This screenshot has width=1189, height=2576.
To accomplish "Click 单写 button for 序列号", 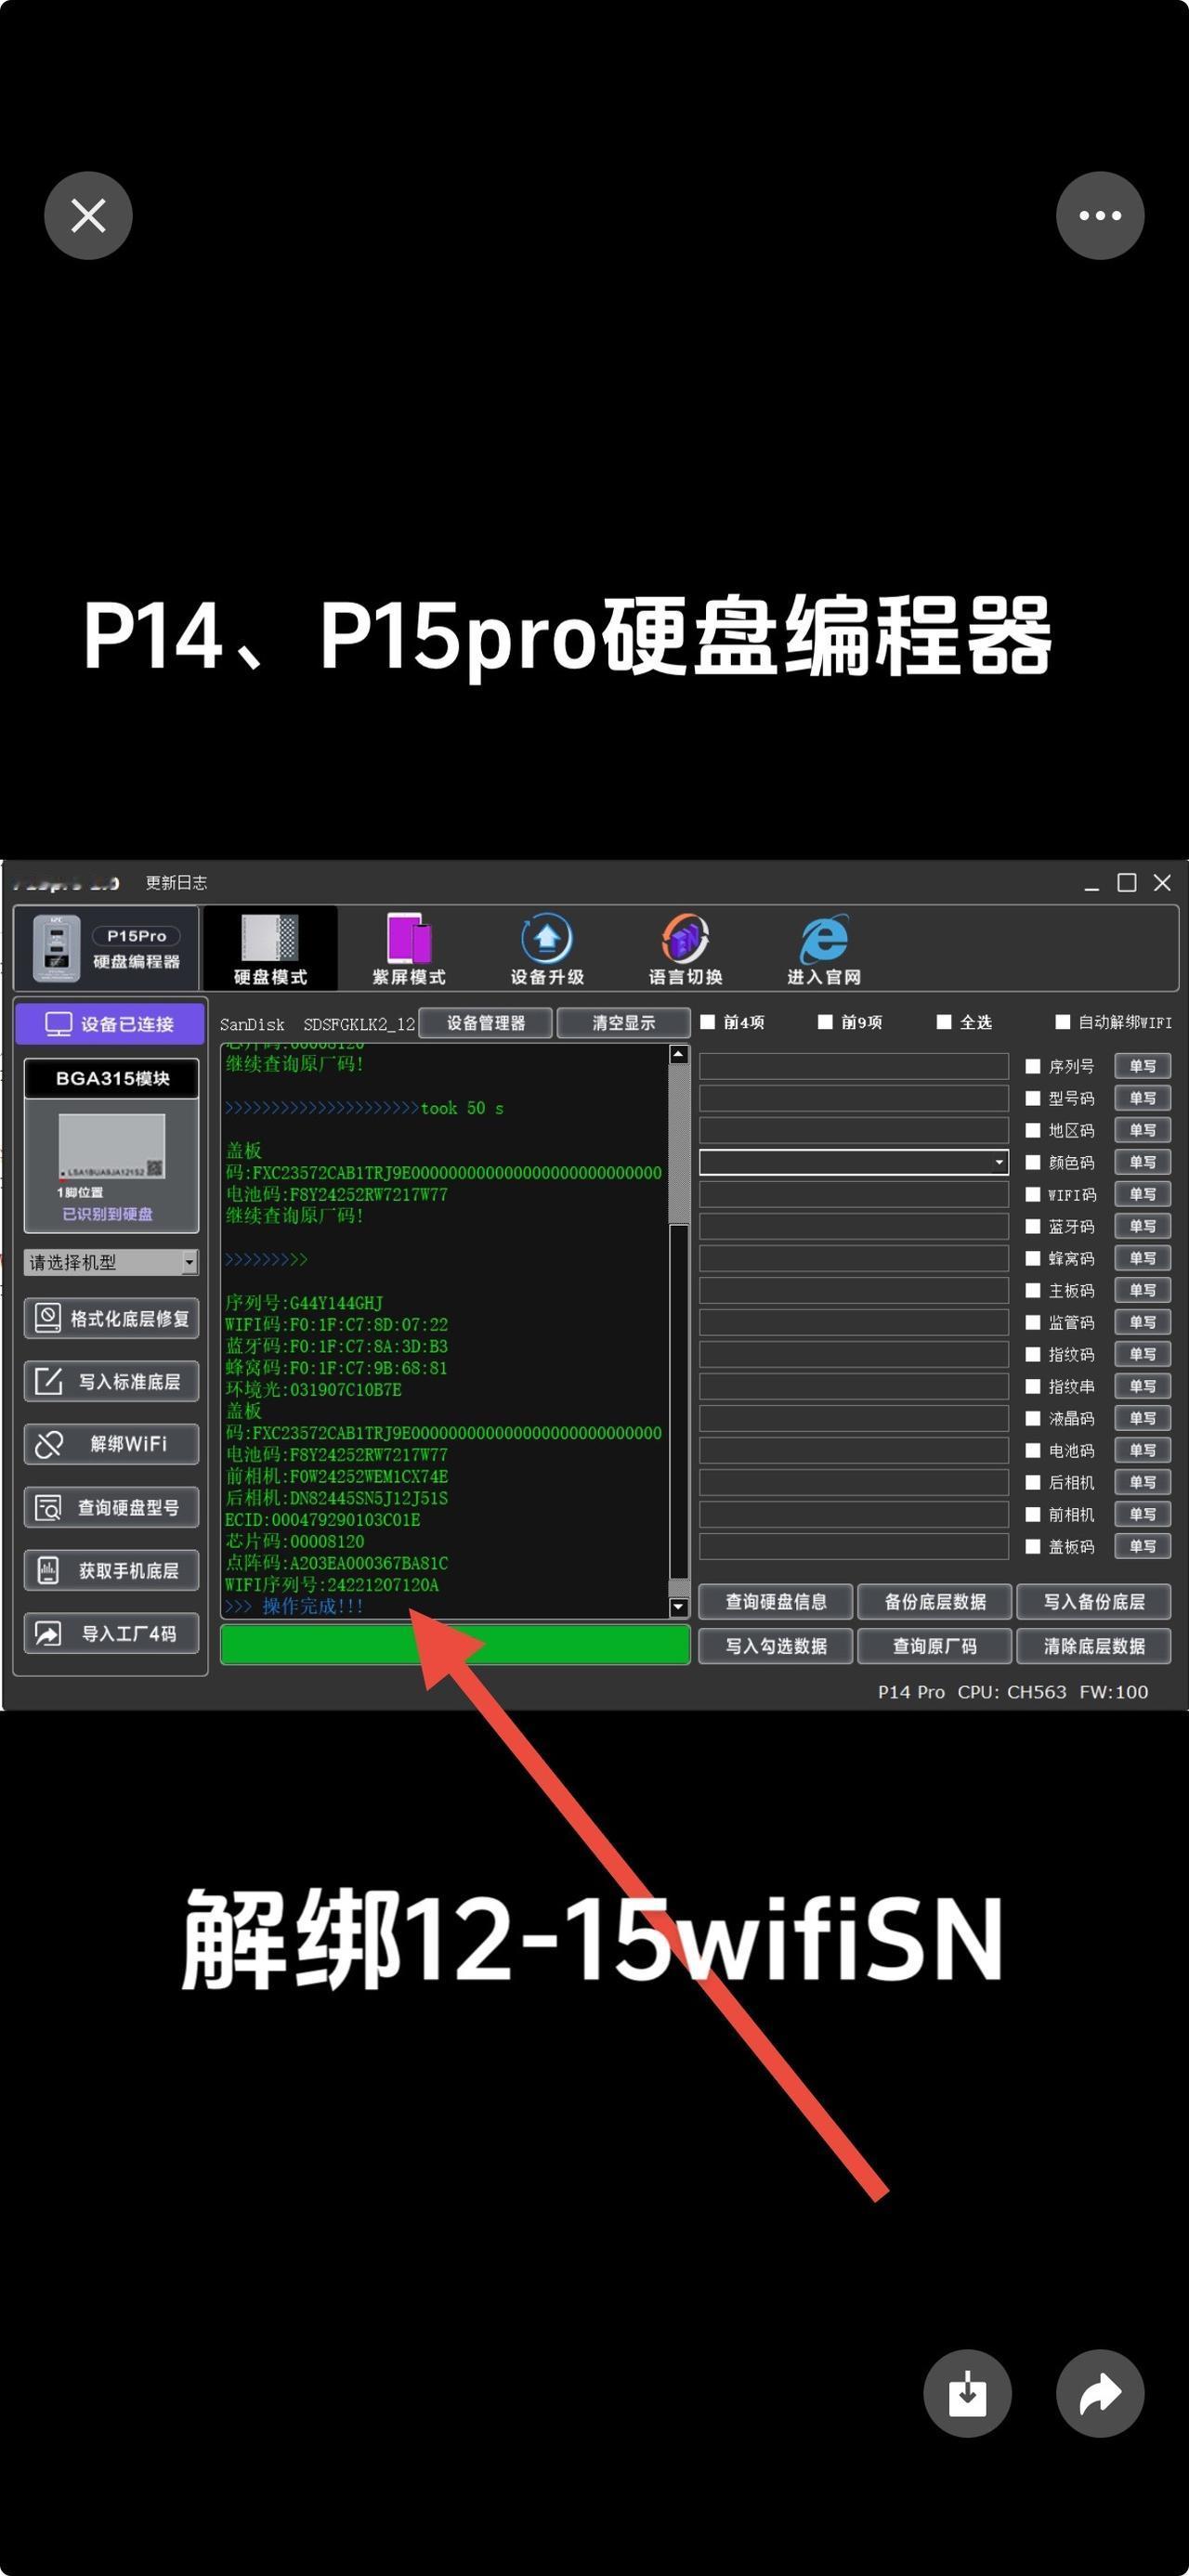I will point(1142,1066).
